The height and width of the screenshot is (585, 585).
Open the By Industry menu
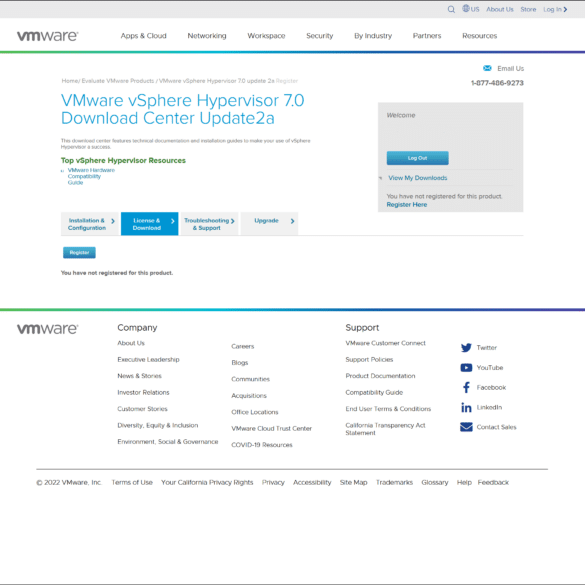pos(373,36)
